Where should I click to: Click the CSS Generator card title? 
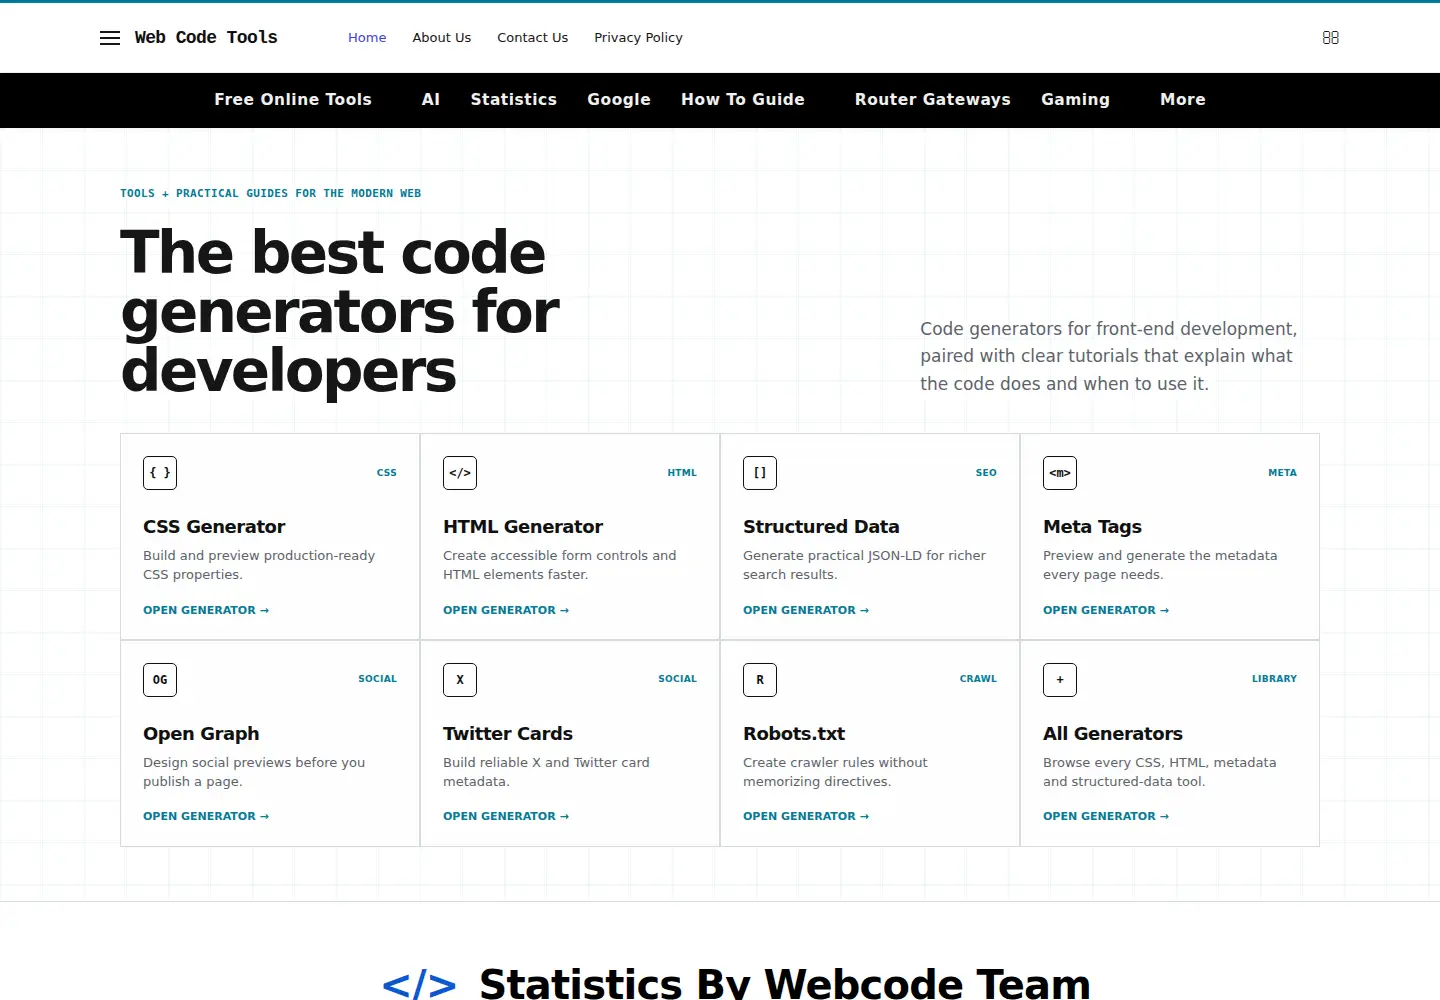click(214, 527)
